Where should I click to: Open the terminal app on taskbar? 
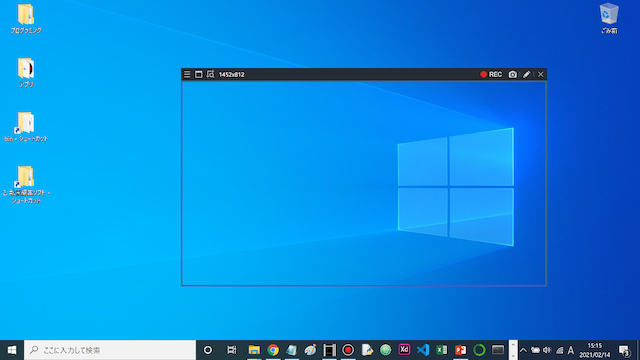498,350
